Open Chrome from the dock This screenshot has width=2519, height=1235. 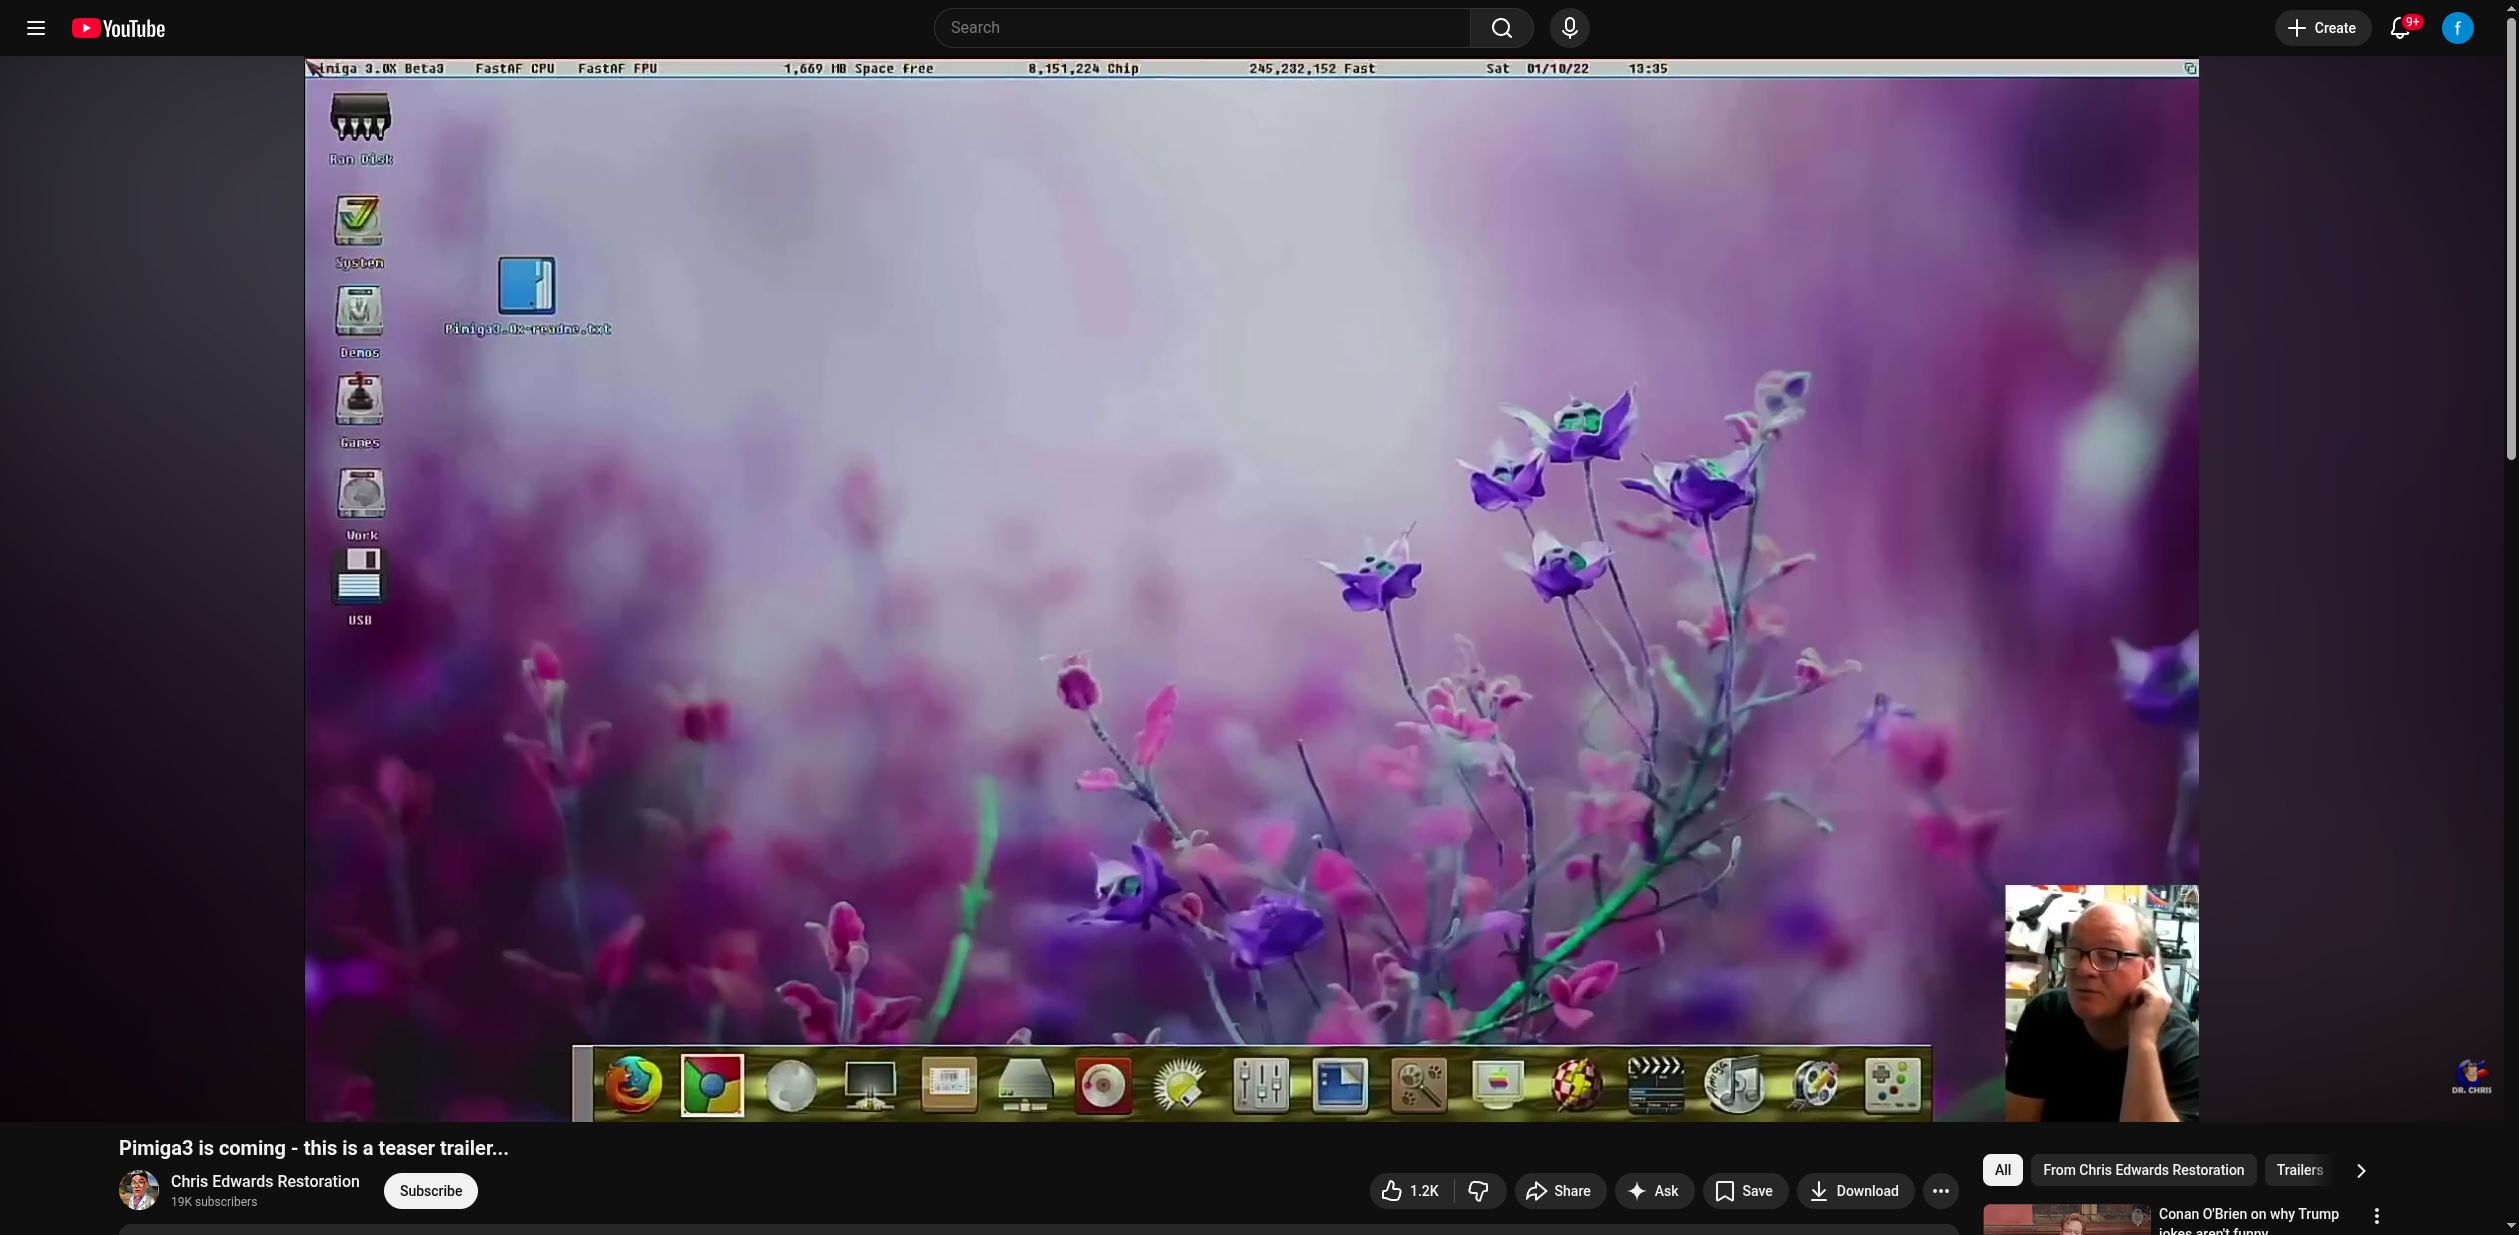(712, 1085)
